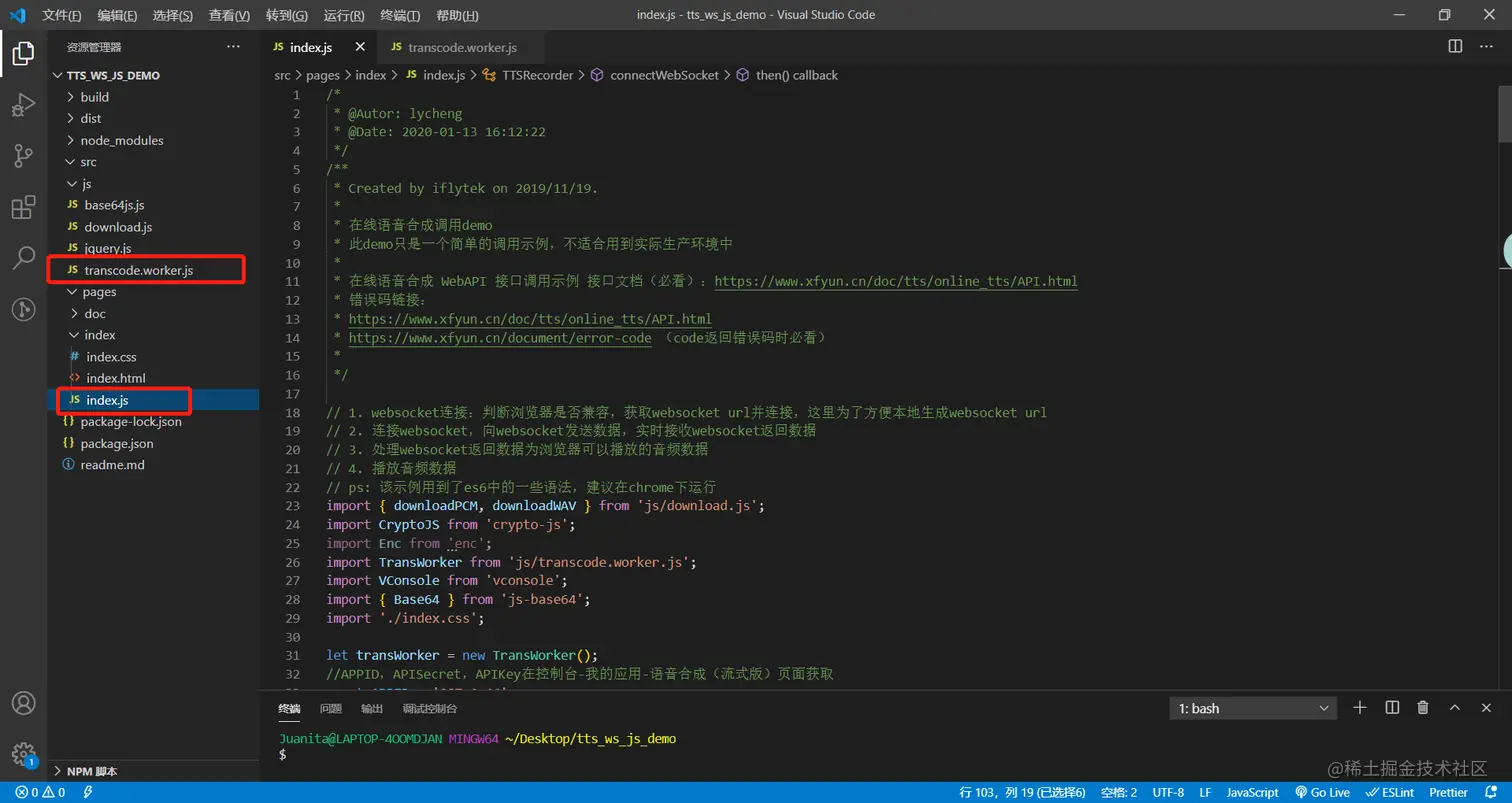
Task: Open the 选择(S) menu
Action: click(173, 15)
